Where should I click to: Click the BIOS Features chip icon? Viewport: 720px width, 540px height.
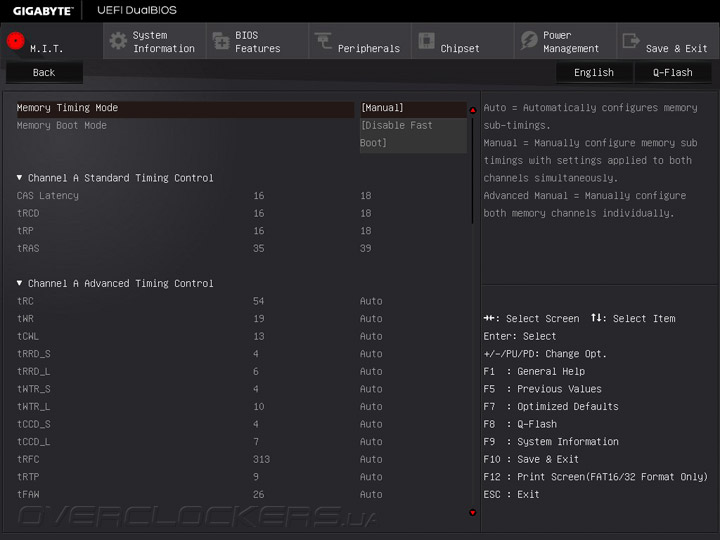221,41
